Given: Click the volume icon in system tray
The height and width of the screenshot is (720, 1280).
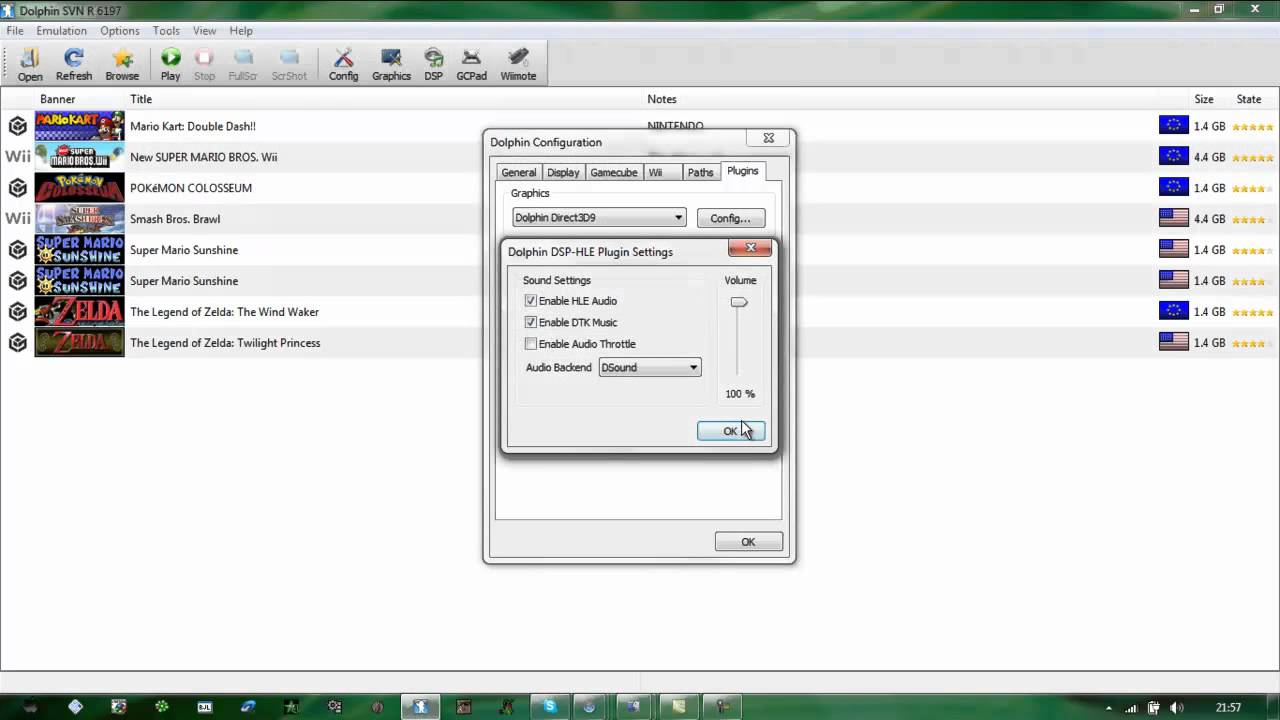Looking at the screenshot, I should [1174, 707].
